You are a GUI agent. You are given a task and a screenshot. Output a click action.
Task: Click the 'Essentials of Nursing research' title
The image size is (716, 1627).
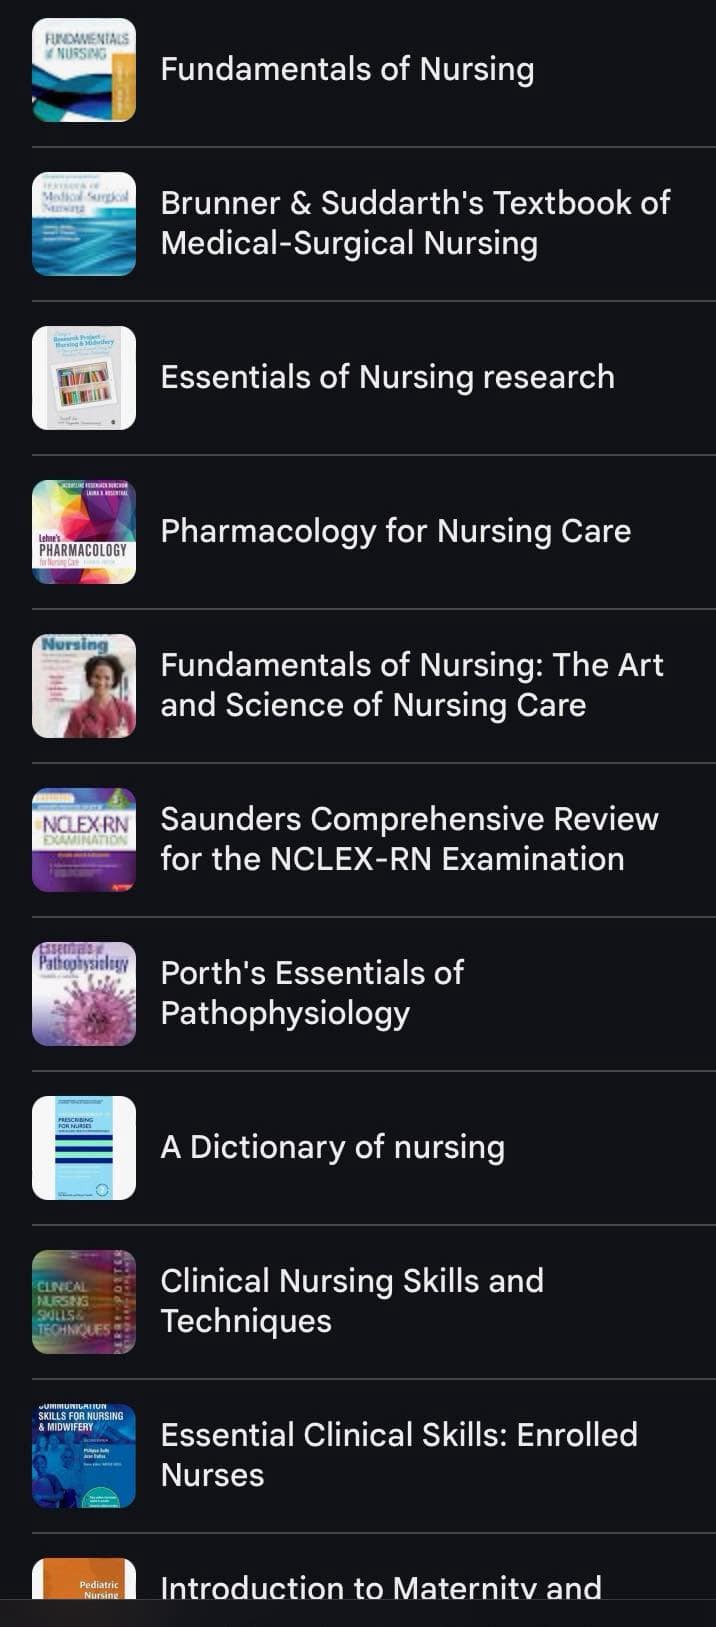point(387,377)
